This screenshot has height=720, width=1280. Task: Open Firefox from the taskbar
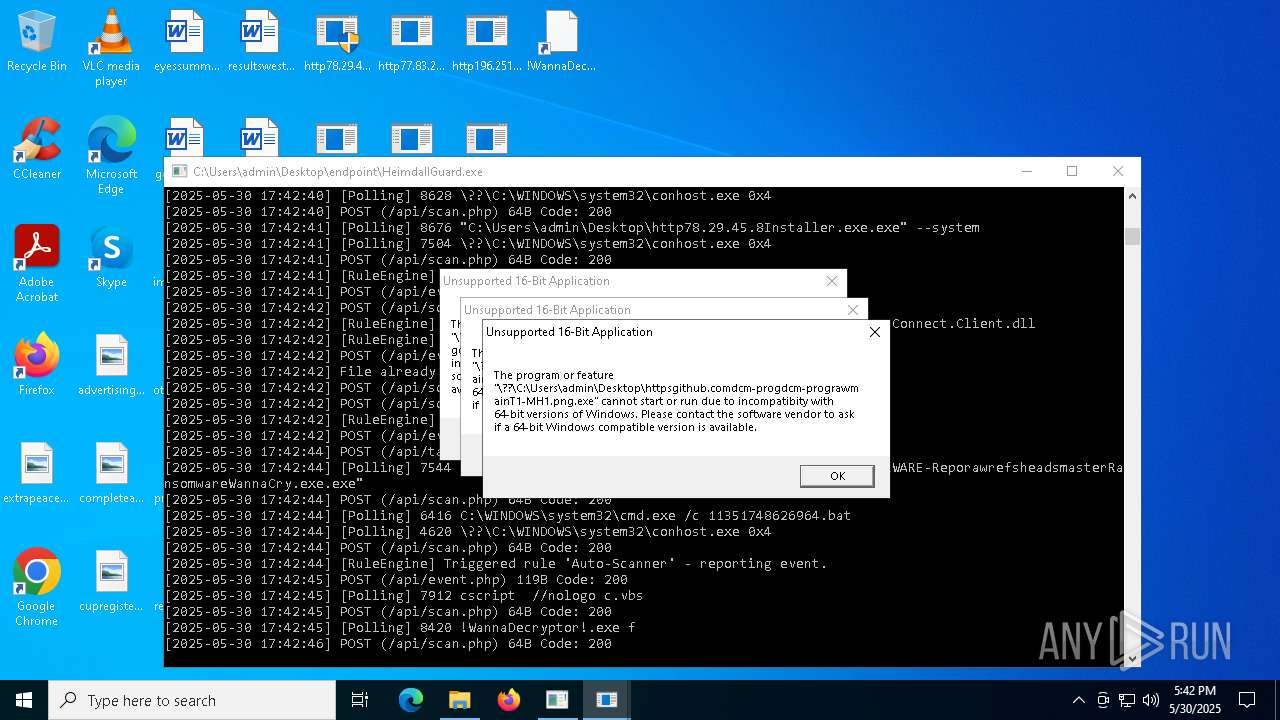click(x=508, y=700)
